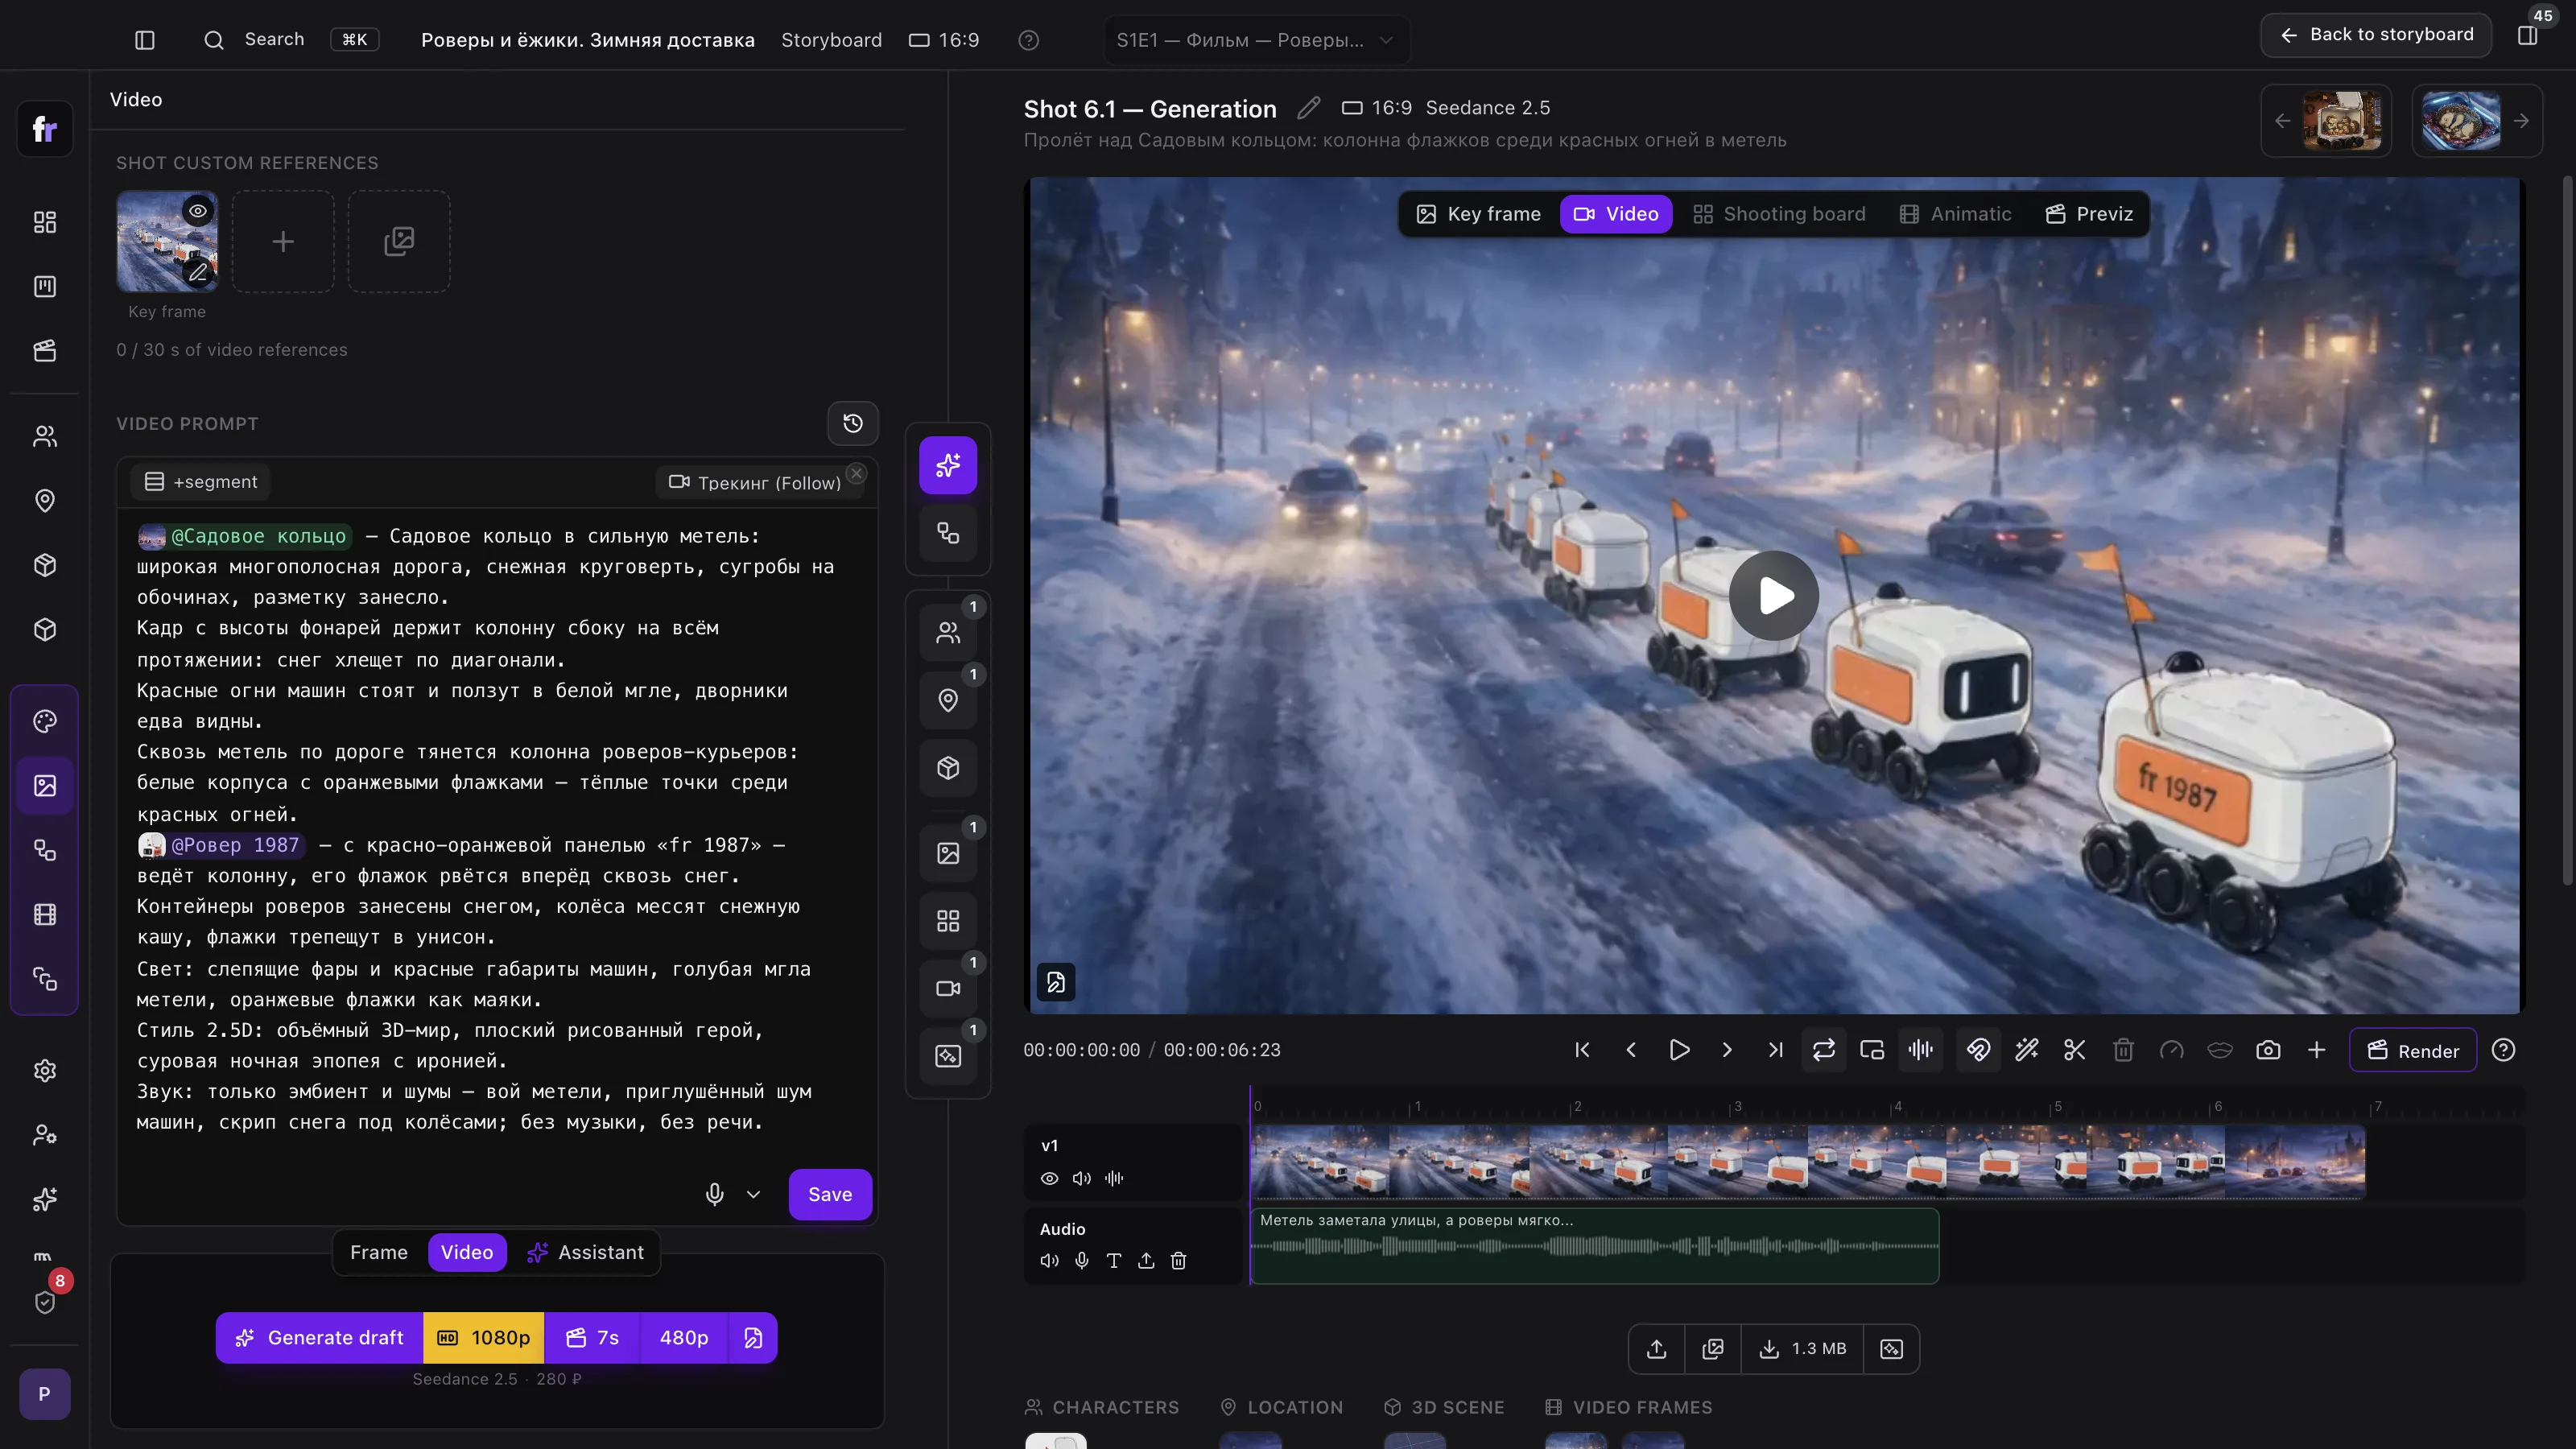
Task: Delete clip with trash icon in player toolbar
Action: [x=2123, y=1050]
